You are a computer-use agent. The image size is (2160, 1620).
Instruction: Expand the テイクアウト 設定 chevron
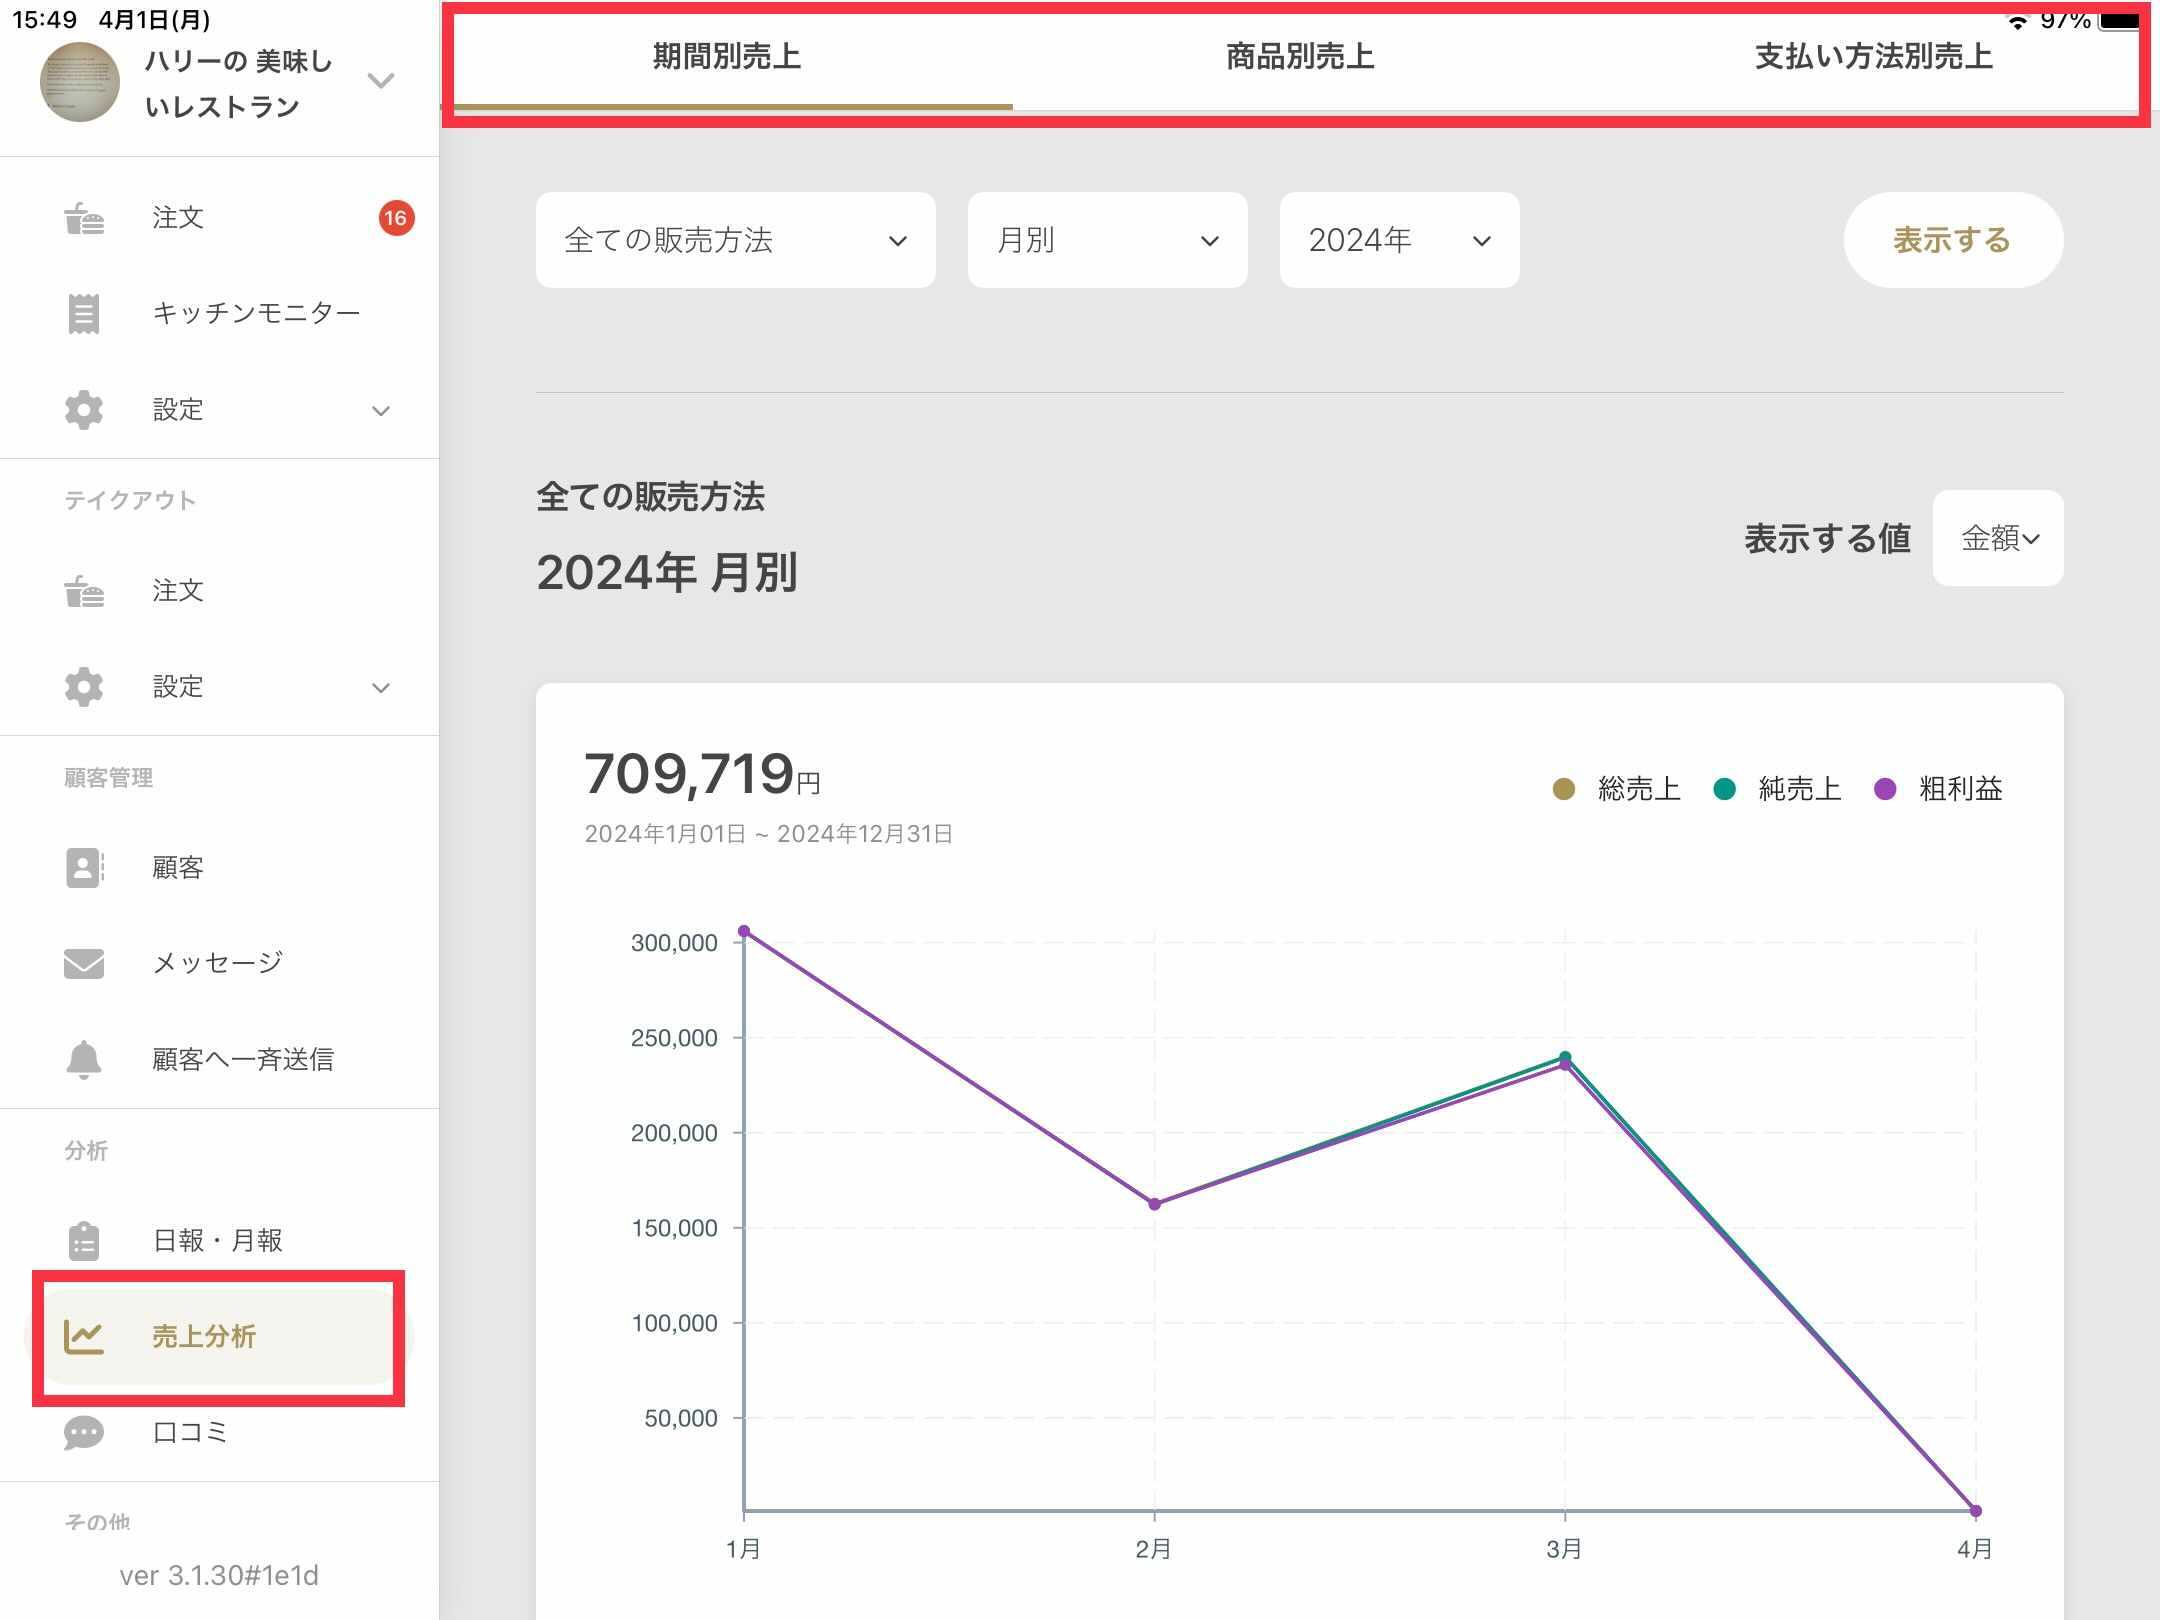pyautogui.click(x=381, y=688)
